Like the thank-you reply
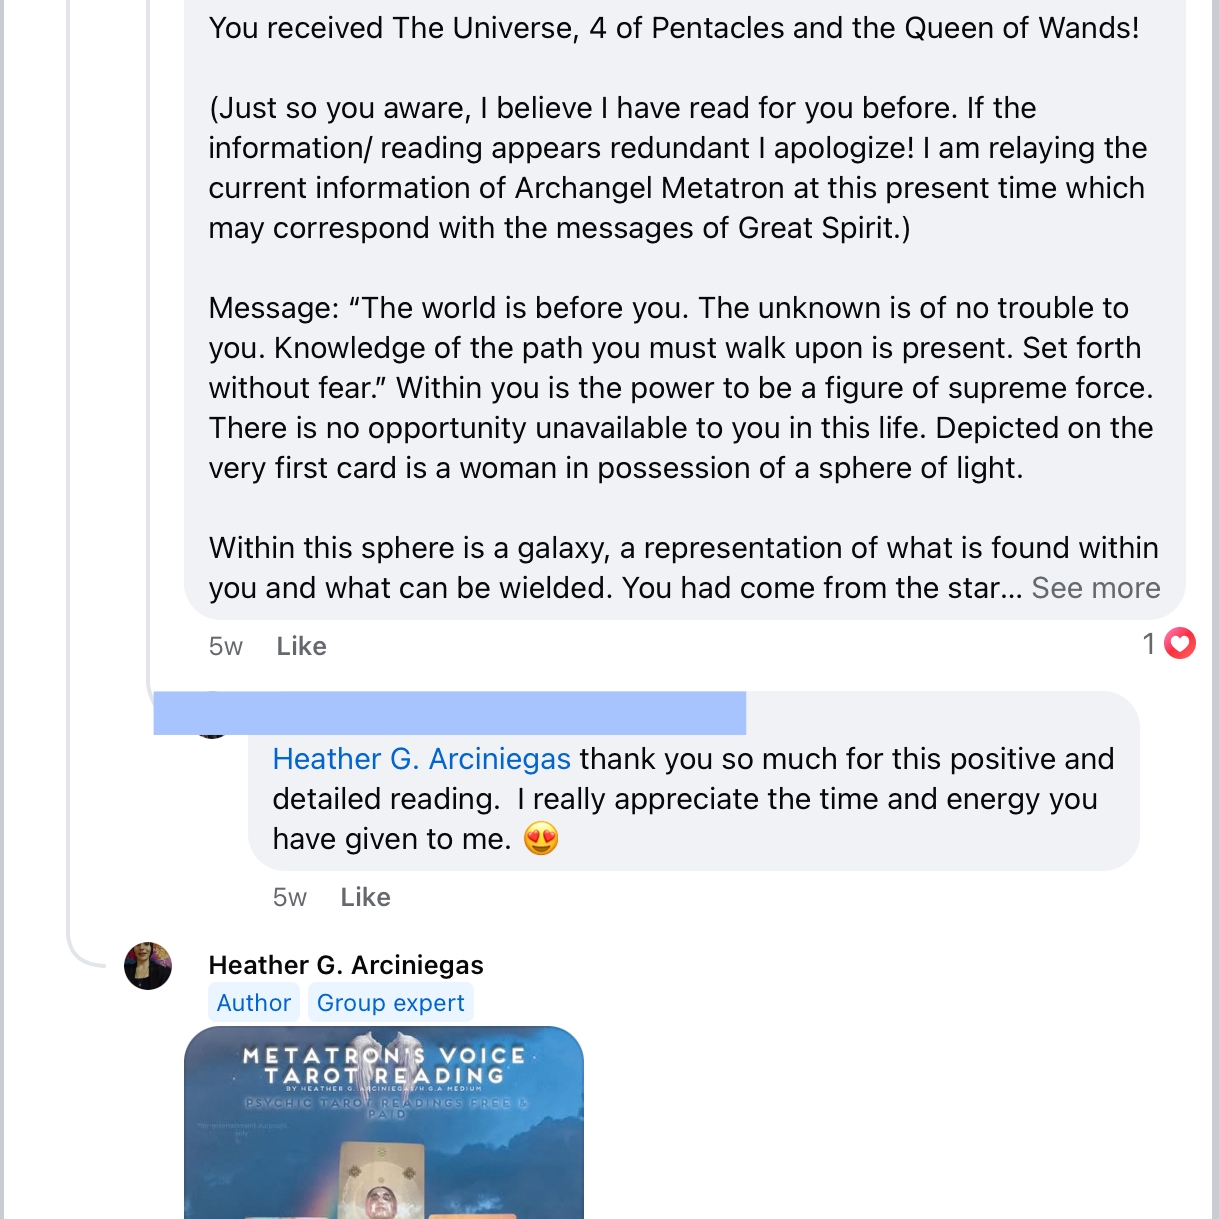Viewport: 1219px width, 1219px height. (365, 898)
